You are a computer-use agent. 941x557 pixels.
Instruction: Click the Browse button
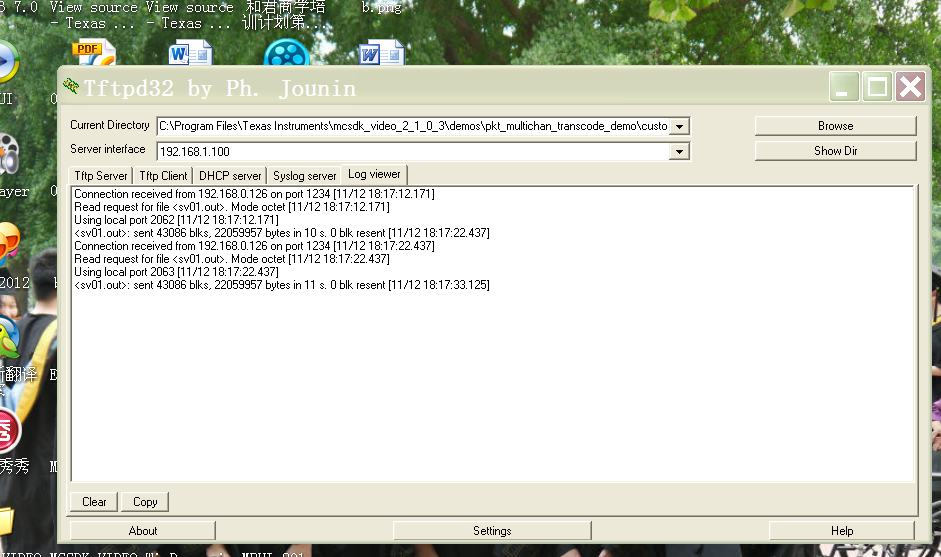835,126
